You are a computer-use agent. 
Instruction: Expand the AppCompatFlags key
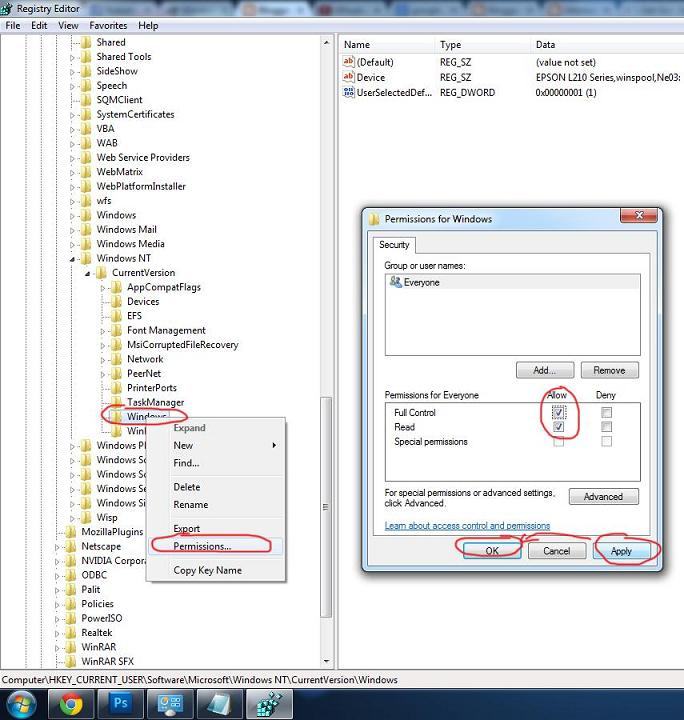click(102, 288)
